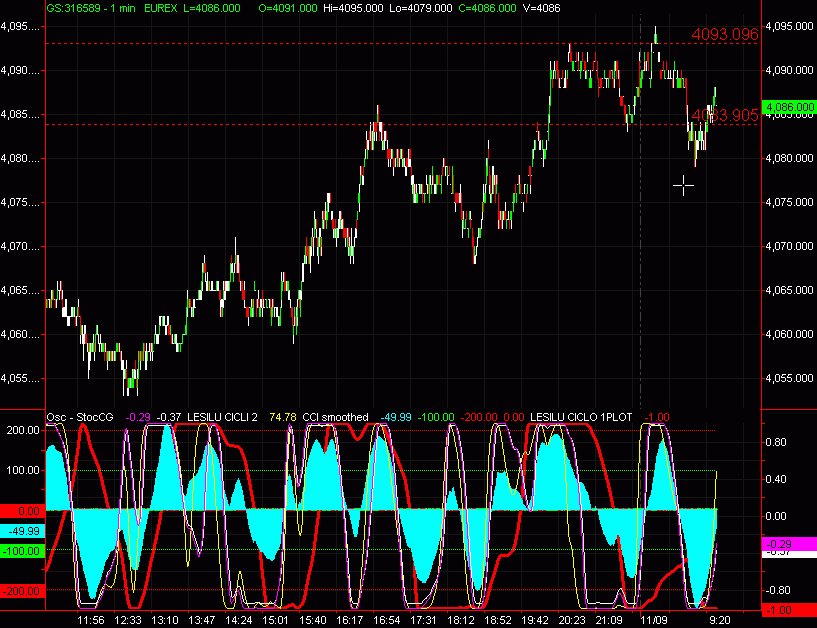Click '4,055.000' on the right price axis
Image resolution: width=817 pixels, height=628 pixels.
(789, 378)
